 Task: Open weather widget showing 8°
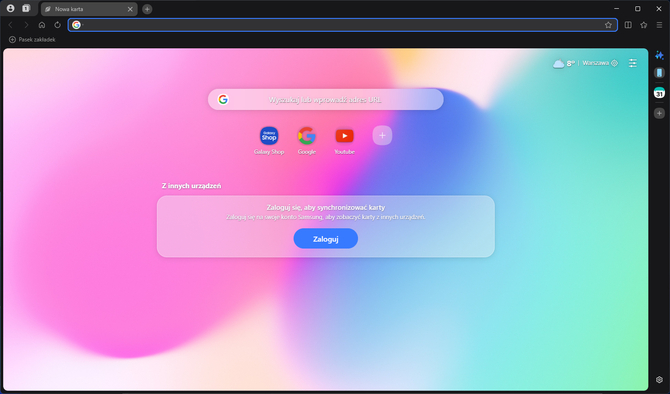pyautogui.click(x=564, y=63)
